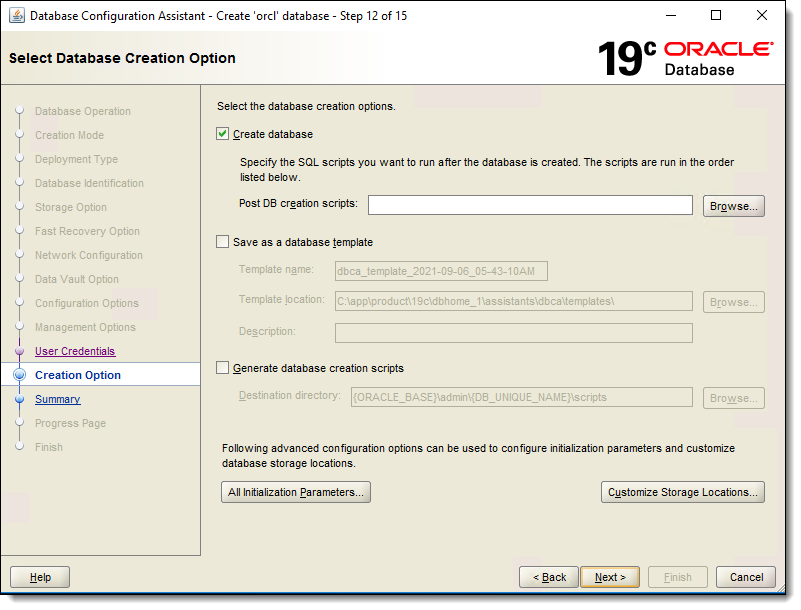
Task: Enable Generate database creation scripts
Action: (222, 368)
